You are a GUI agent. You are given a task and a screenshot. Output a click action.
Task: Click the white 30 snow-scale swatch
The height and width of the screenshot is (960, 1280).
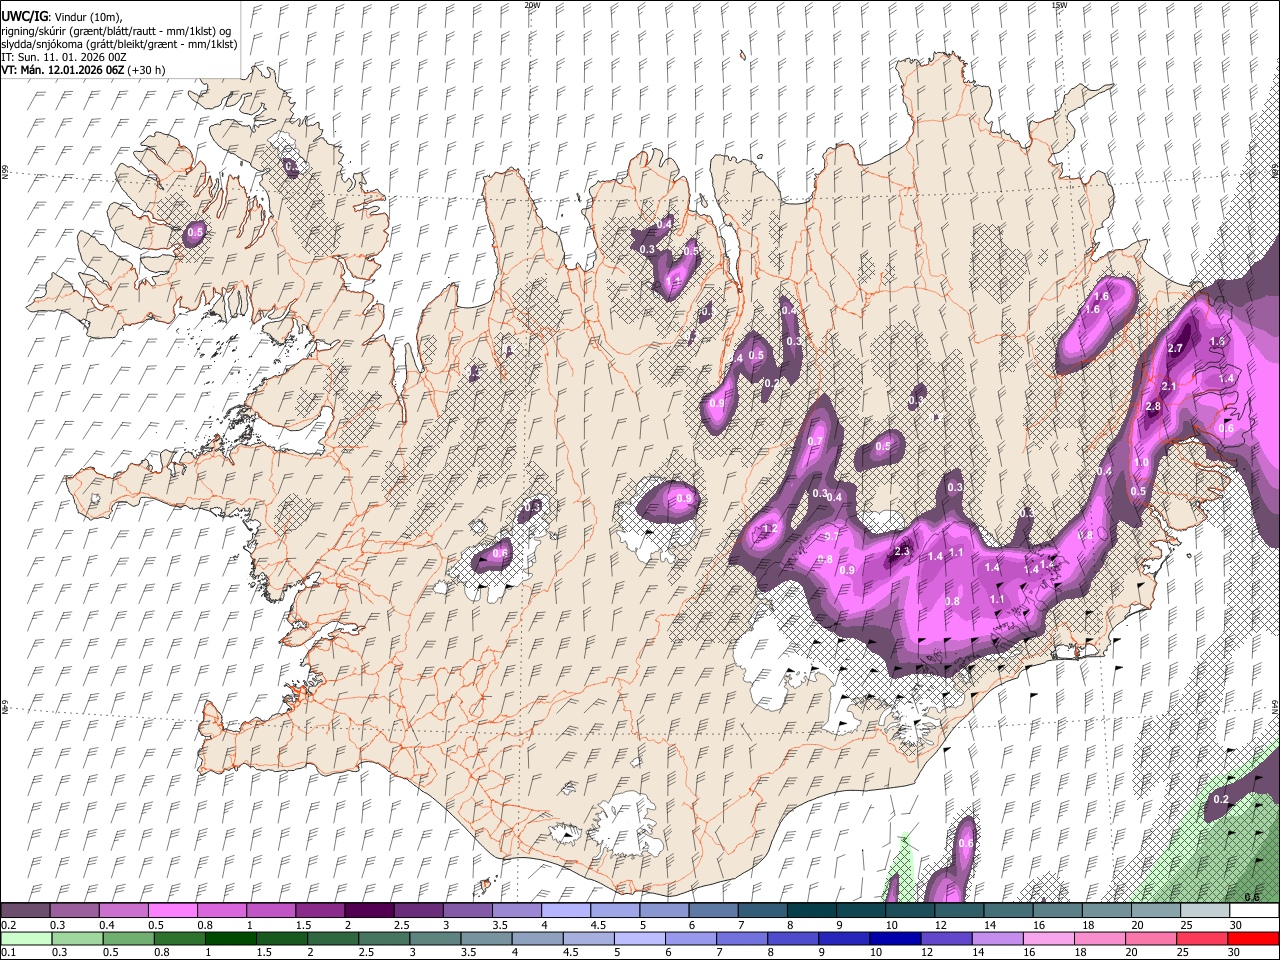(x=1254, y=911)
